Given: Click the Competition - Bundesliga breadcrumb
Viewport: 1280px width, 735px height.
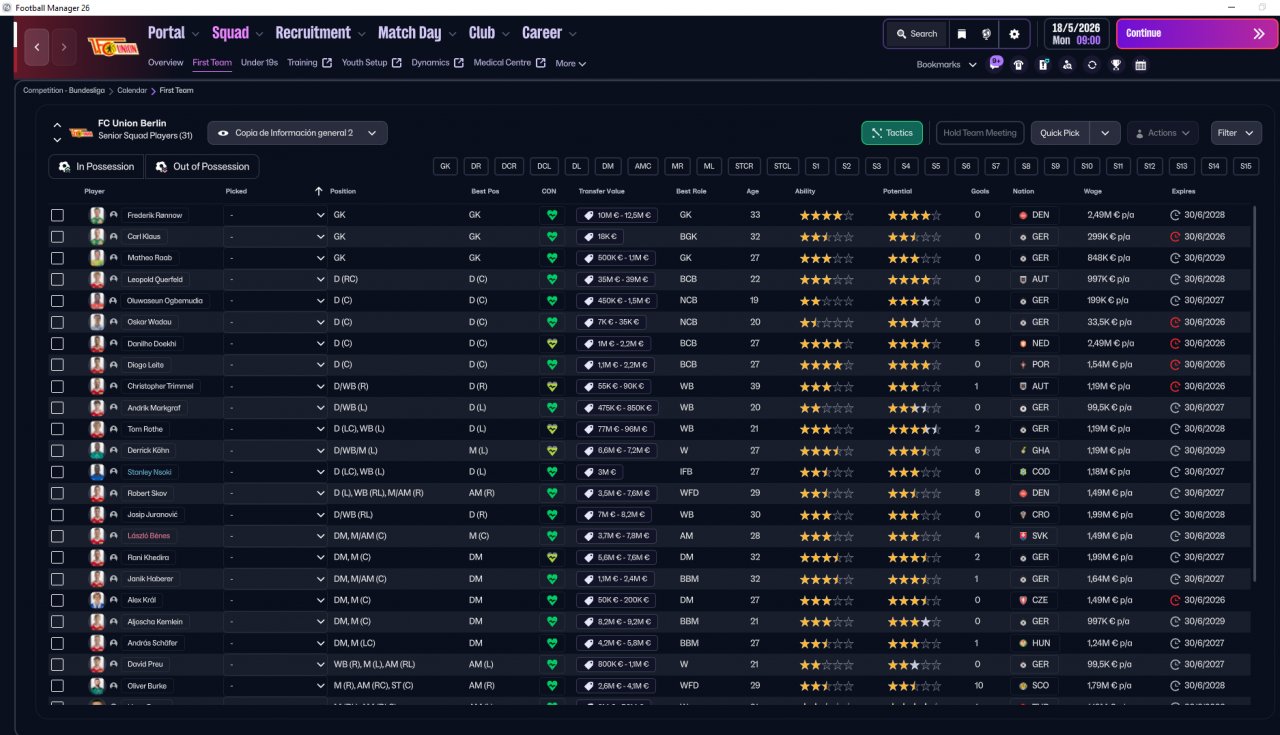Looking at the screenshot, I should coord(64,90).
